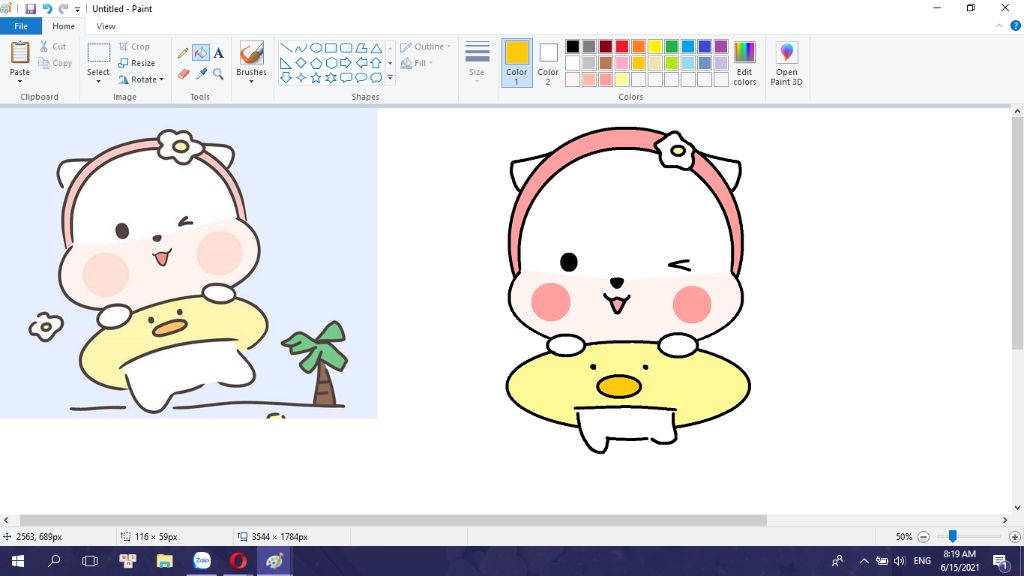Viewport: 1024px width, 576px height.
Task: Open the Windows Start menu
Action: [18, 561]
